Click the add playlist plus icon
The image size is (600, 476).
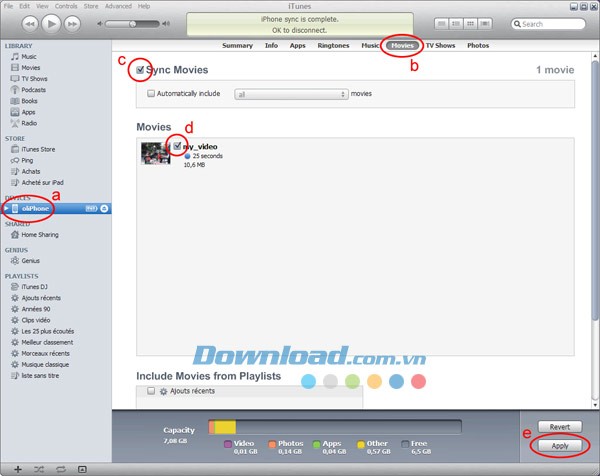coord(17,468)
